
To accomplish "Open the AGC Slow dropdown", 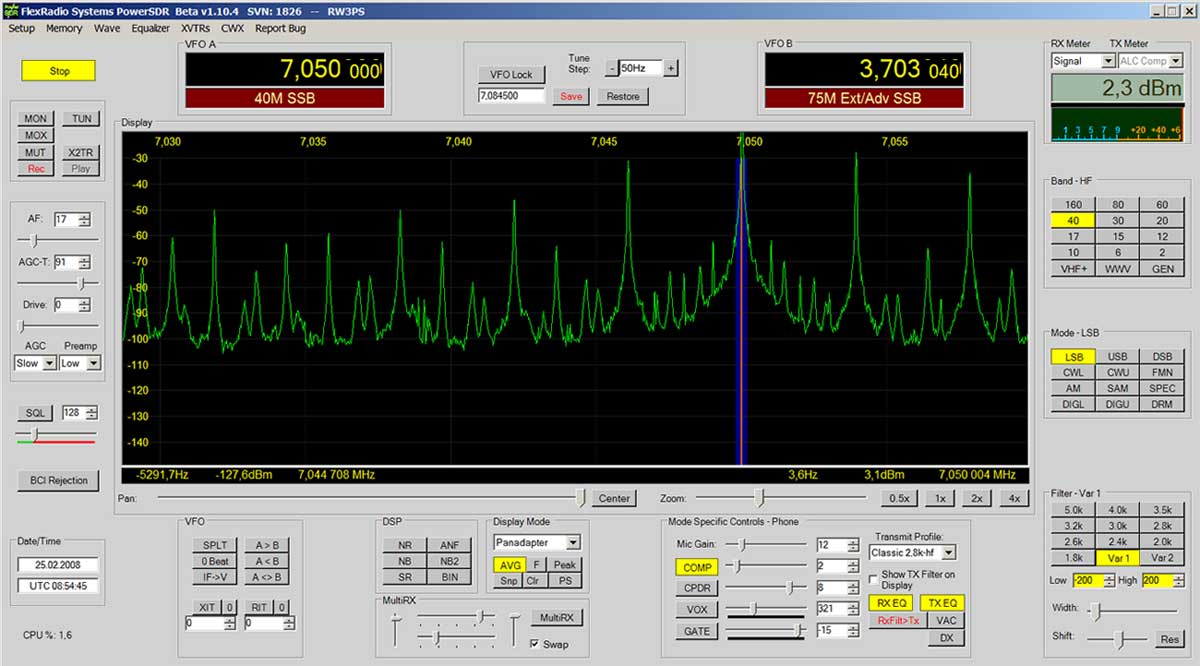I will (49, 363).
